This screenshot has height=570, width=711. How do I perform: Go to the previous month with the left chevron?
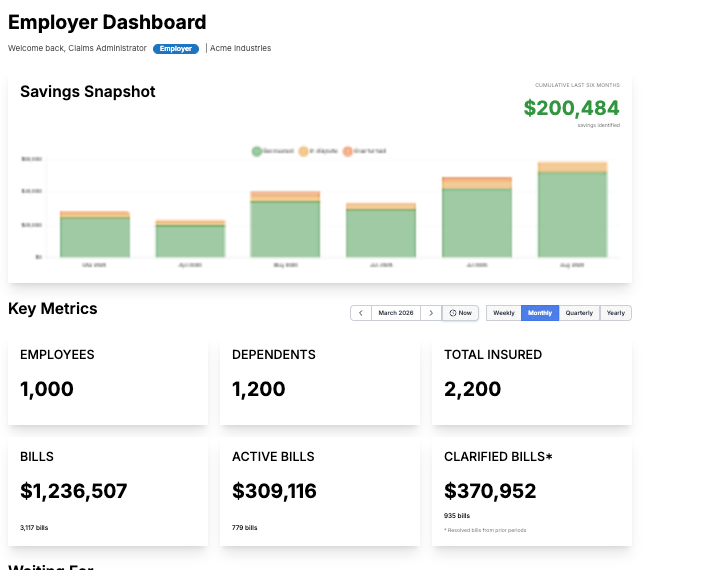[361, 313]
